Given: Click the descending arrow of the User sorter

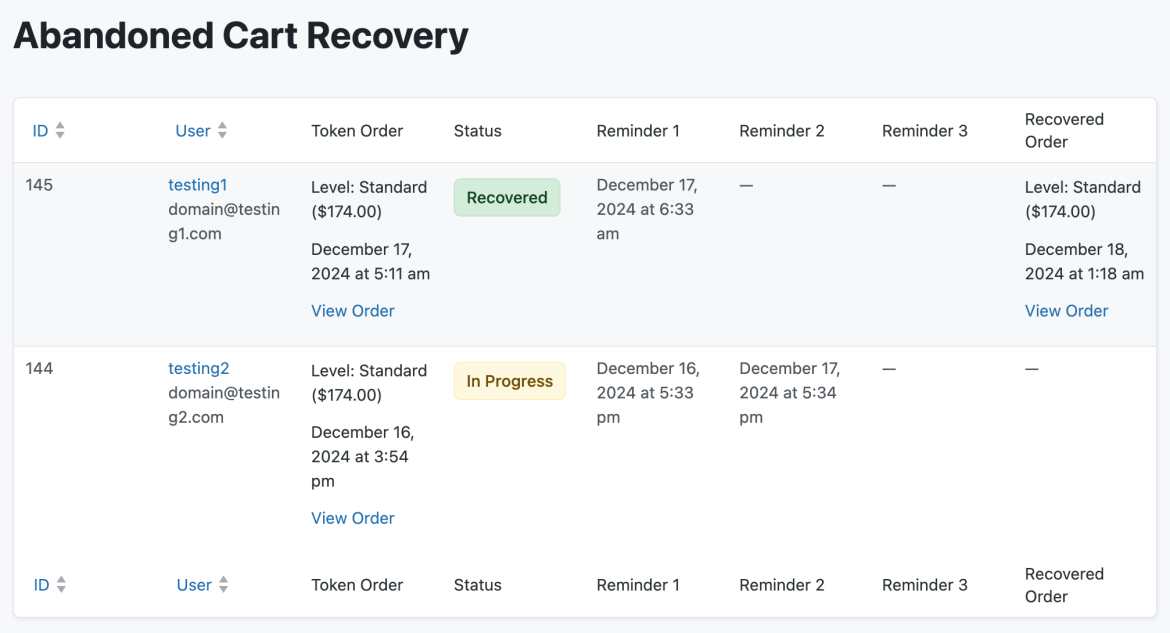Looking at the screenshot, I should coord(223,135).
